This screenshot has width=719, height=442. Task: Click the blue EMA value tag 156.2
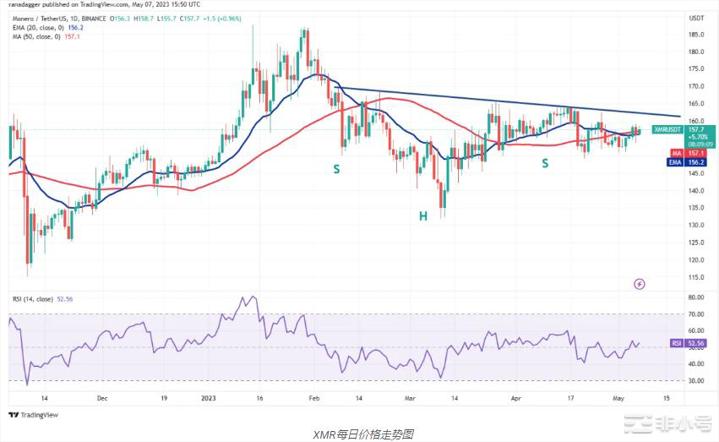pyautogui.click(x=674, y=160)
